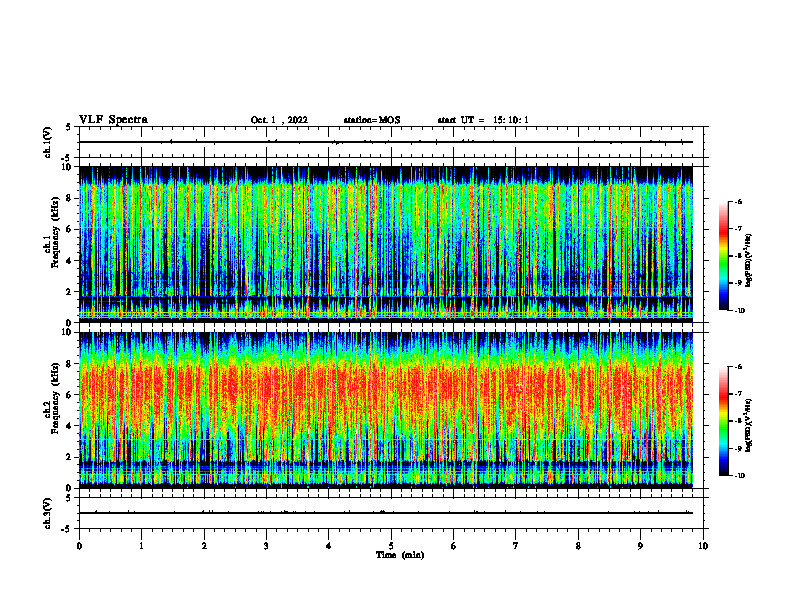Image resolution: width=792 pixels, height=612 pixels.
Task: Click time axis tick label 8
Action: (x=578, y=546)
